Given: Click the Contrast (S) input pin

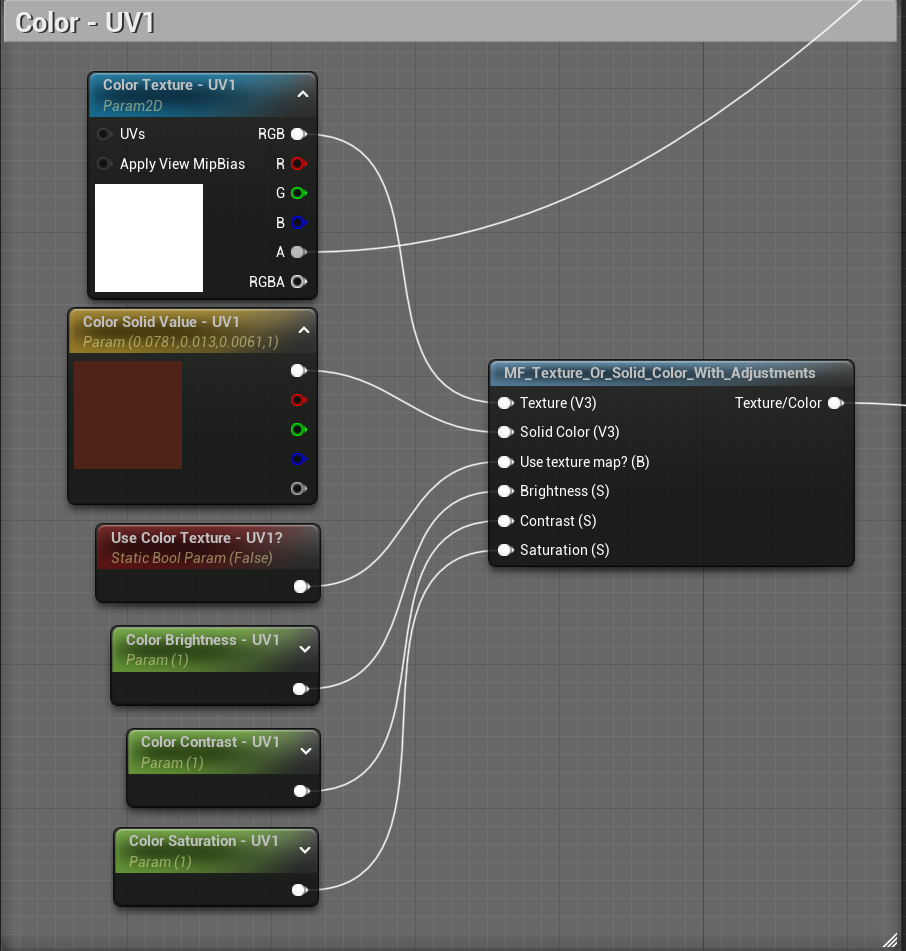Looking at the screenshot, I should coord(505,521).
